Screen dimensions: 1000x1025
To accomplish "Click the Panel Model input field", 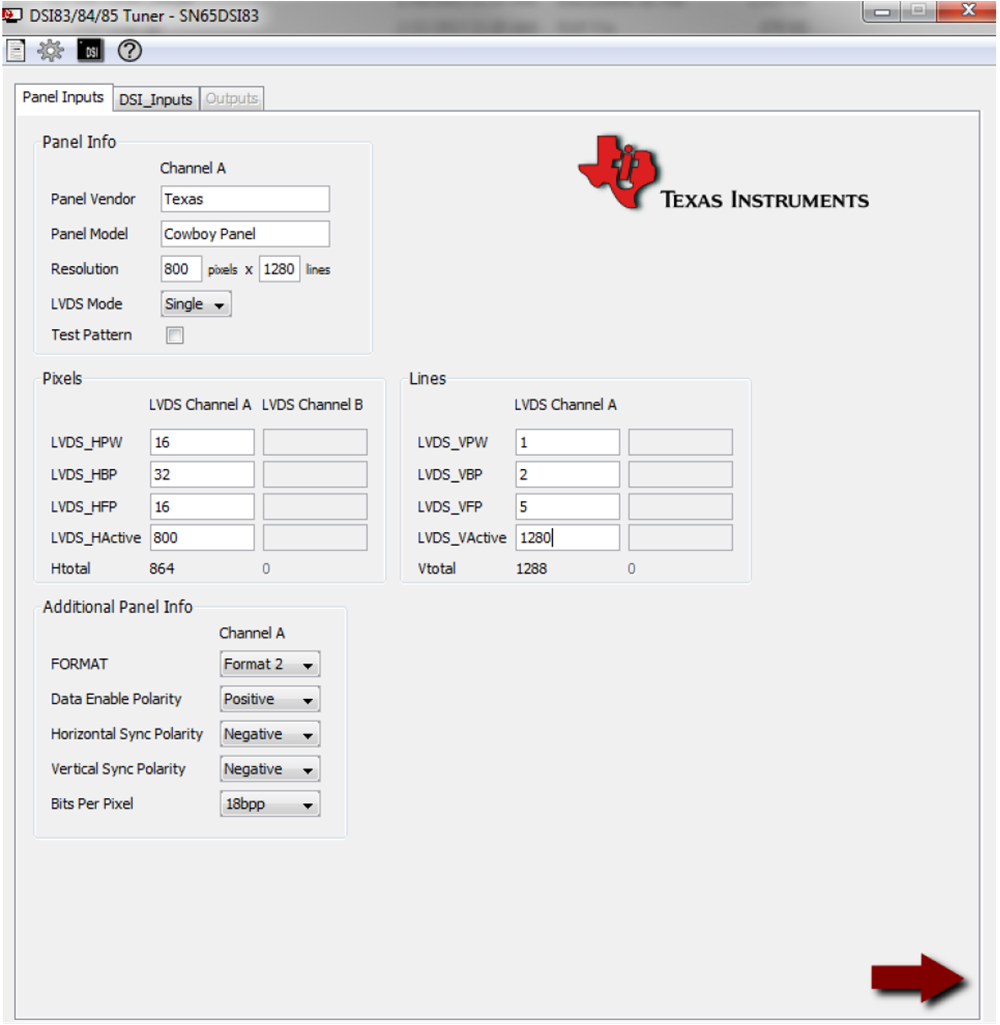I will pos(245,234).
